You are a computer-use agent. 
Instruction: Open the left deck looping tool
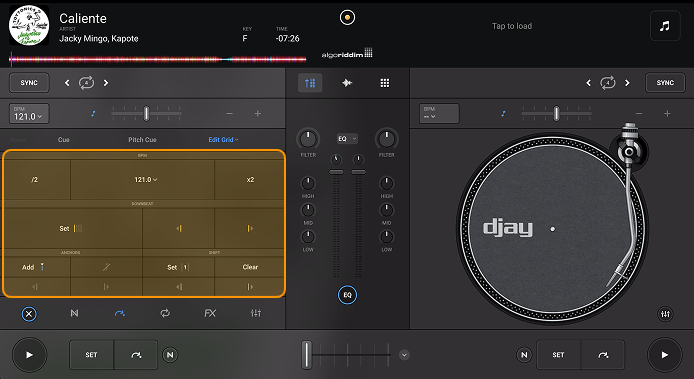(x=165, y=313)
